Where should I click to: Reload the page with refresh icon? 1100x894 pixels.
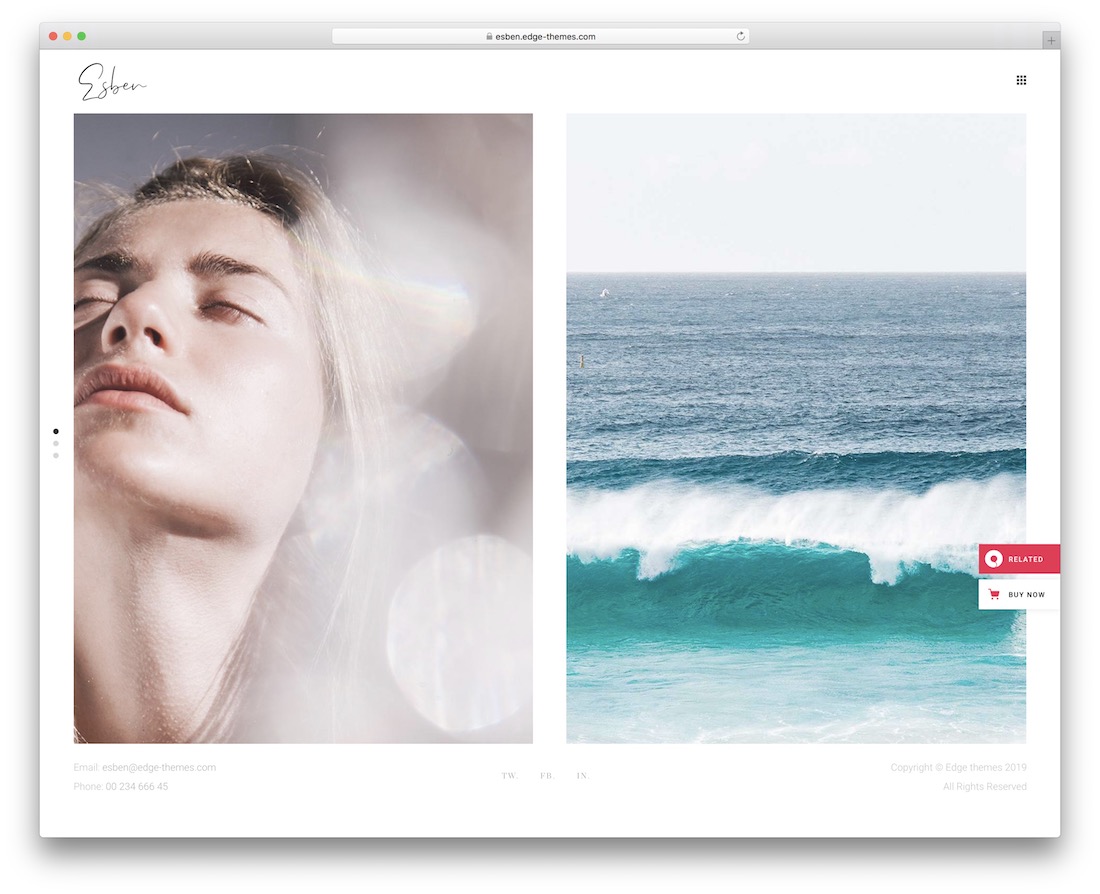[740, 36]
